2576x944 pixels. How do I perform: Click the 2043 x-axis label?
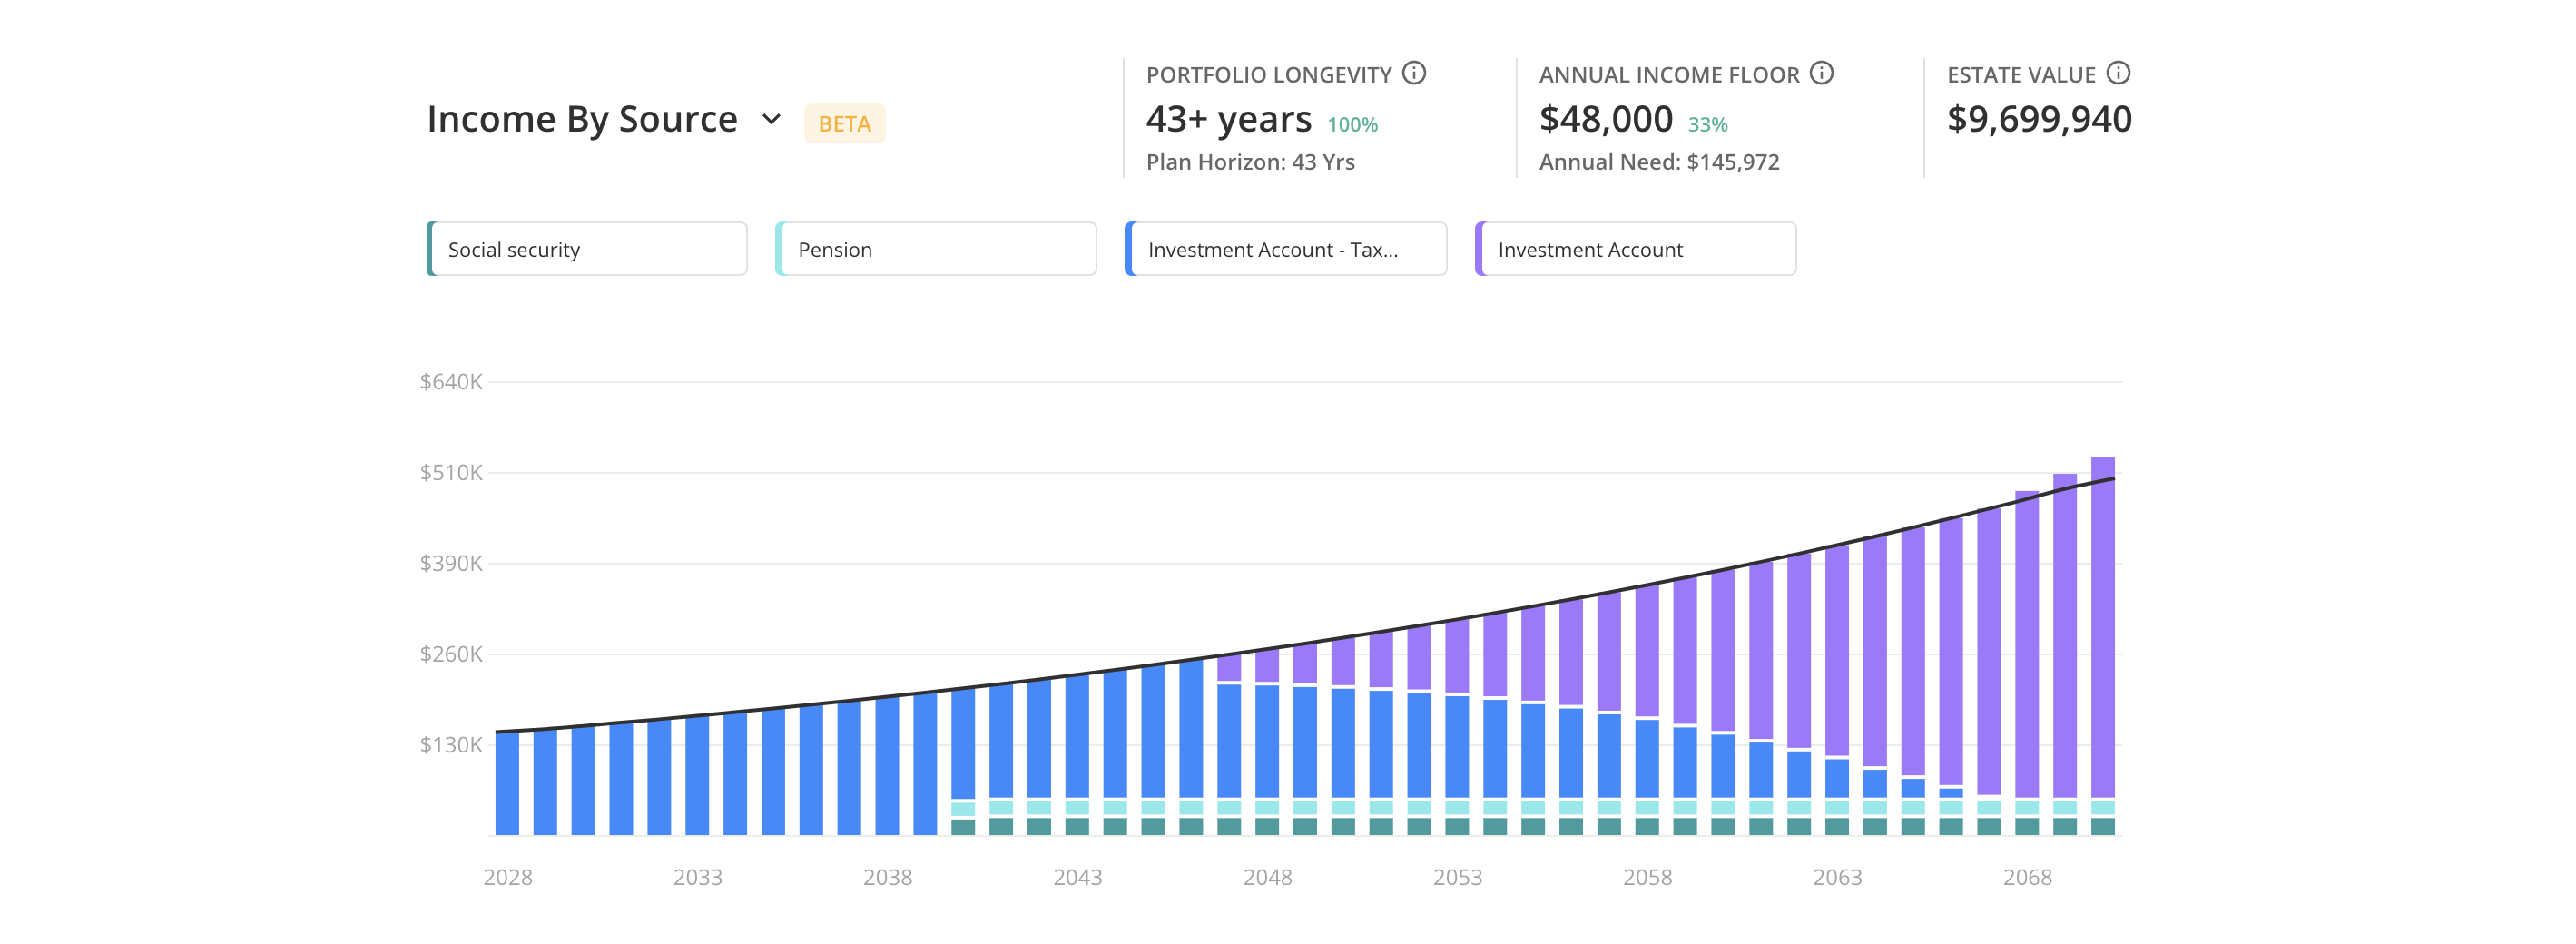[1078, 877]
